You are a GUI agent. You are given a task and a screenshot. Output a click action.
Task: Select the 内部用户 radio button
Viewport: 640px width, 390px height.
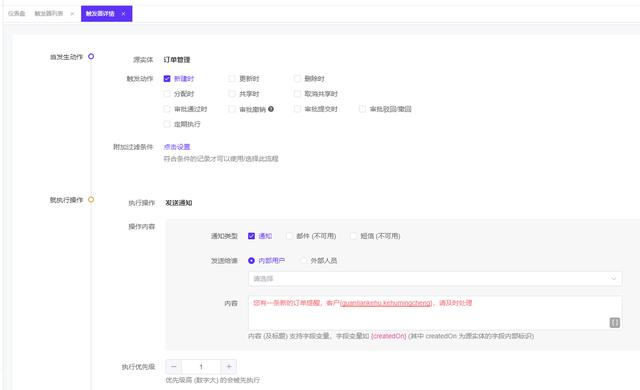point(251,260)
